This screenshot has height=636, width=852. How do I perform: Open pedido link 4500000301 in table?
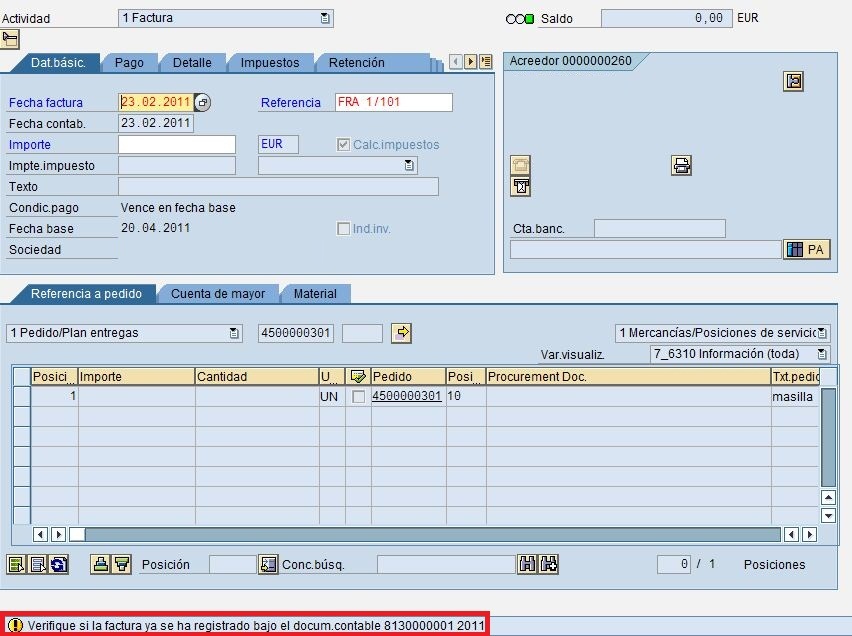point(406,396)
